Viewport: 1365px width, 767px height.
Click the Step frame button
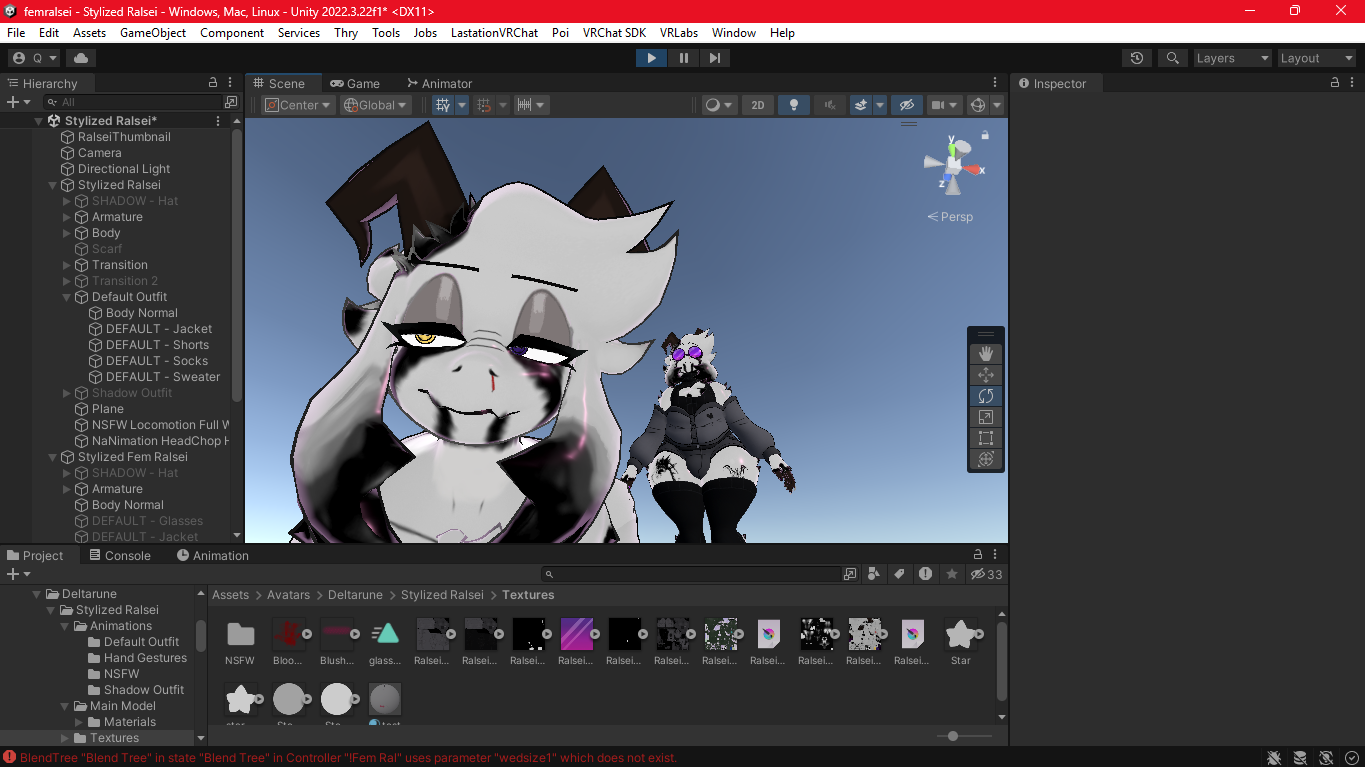click(714, 58)
